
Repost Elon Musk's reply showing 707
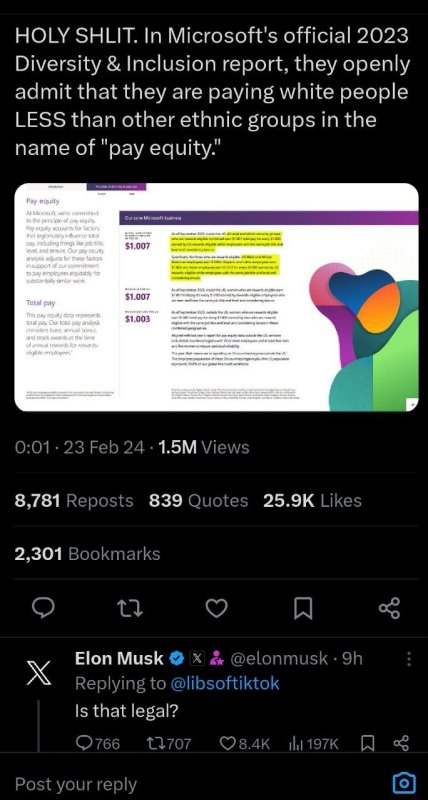pyautogui.click(x=168, y=743)
